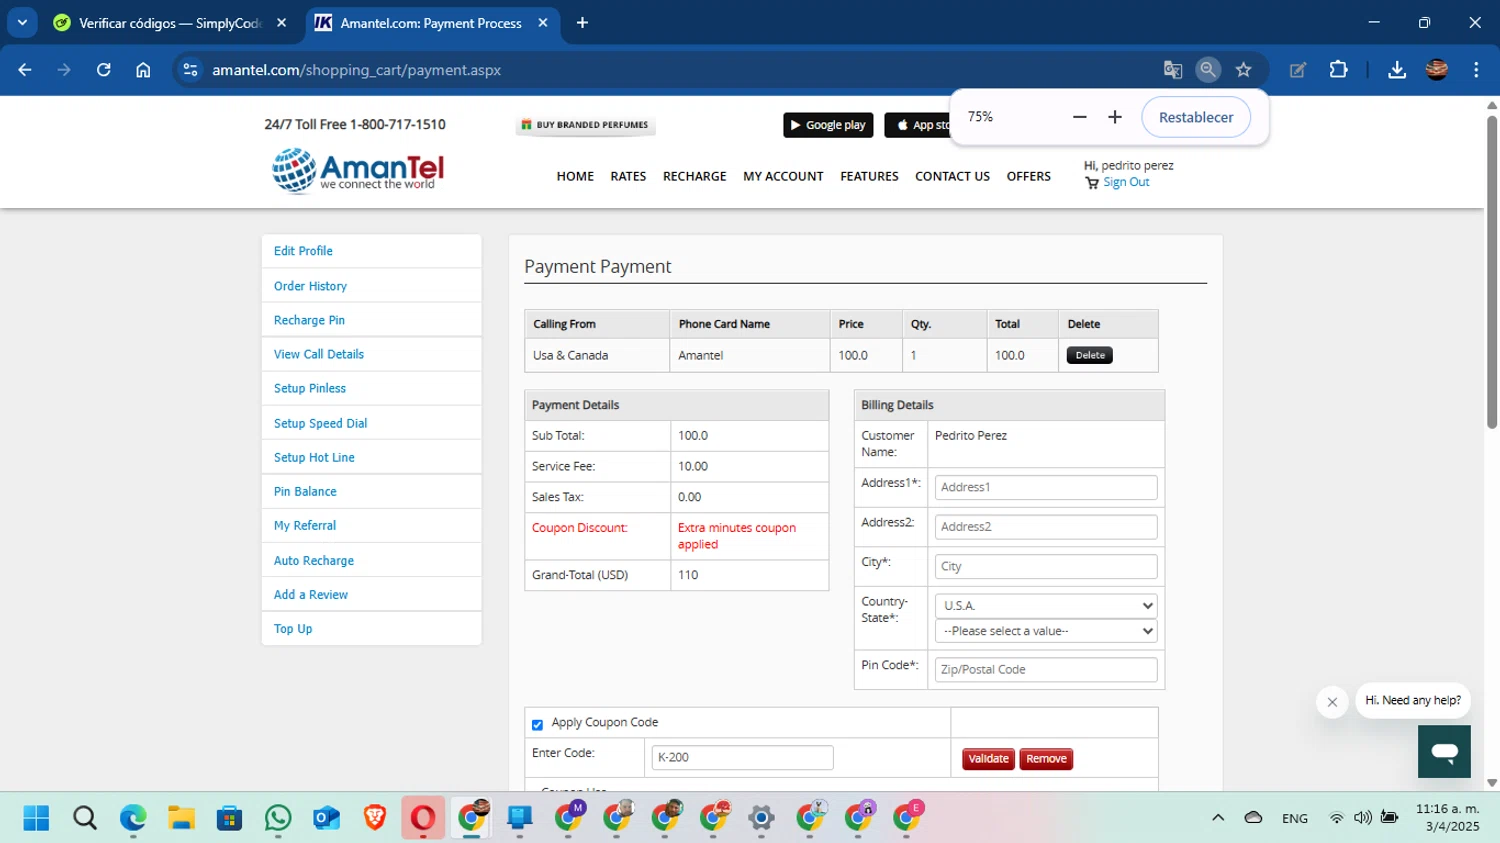The height and width of the screenshot is (843, 1500).
Task: View site information icon in address bar
Action: [190, 70]
